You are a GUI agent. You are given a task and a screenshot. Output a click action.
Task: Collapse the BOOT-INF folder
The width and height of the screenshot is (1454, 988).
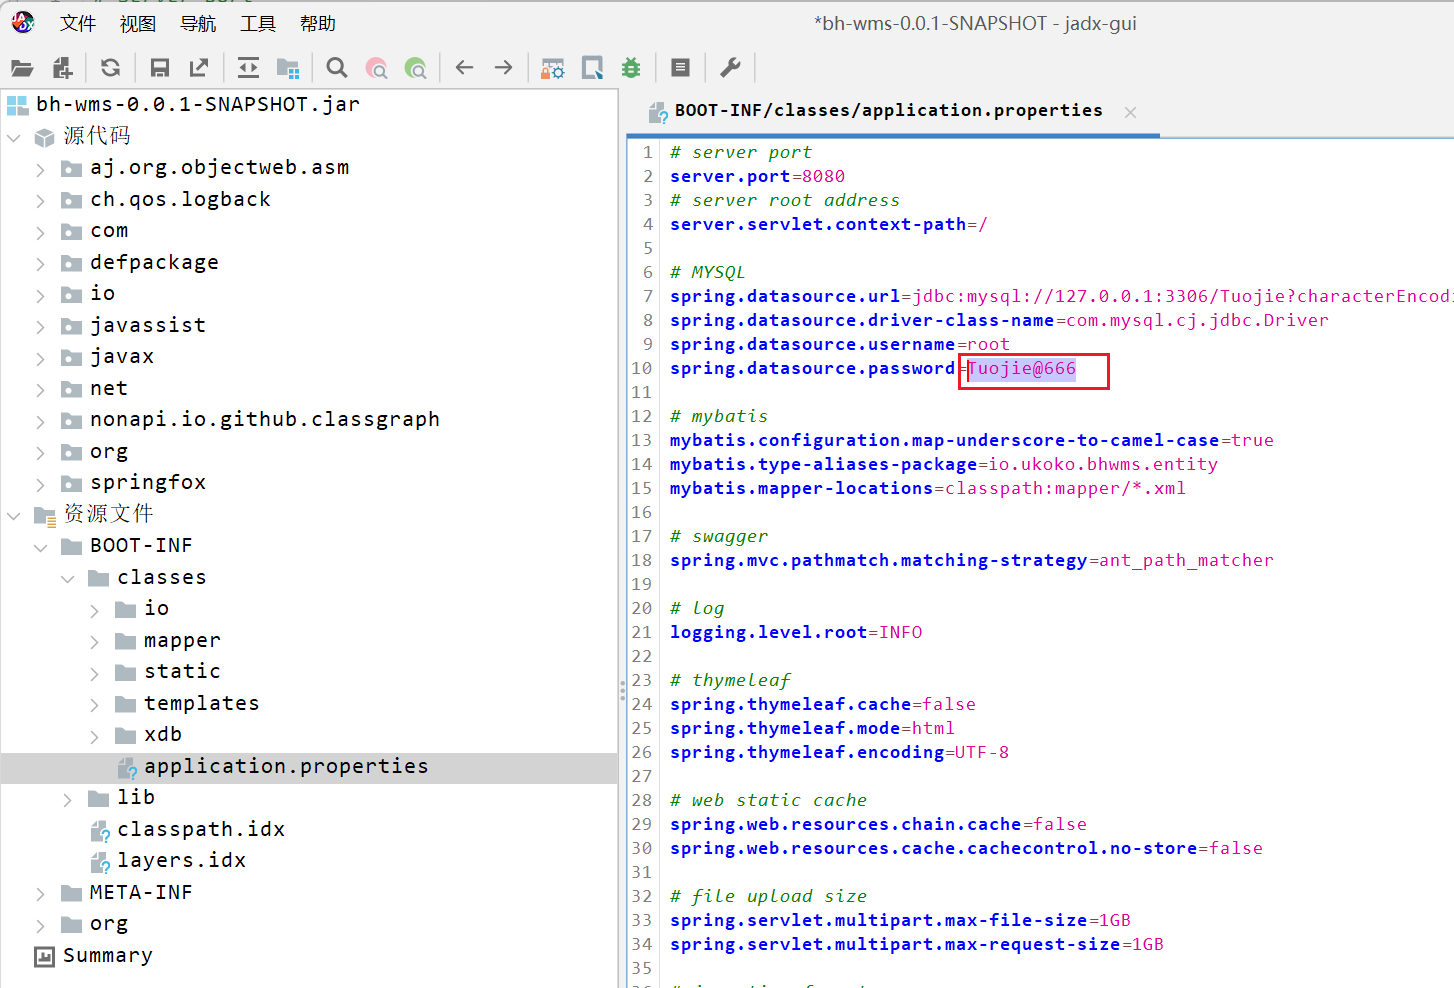pyautogui.click(x=40, y=547)
